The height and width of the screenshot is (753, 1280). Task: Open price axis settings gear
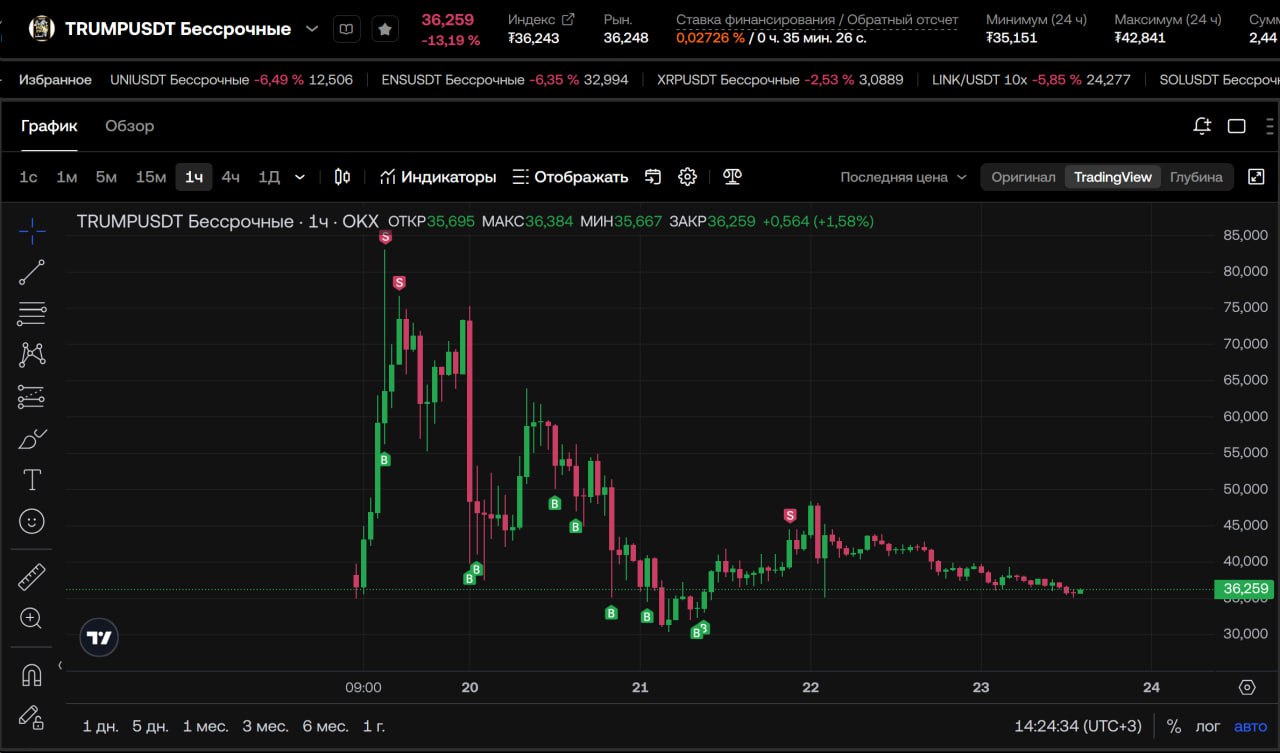(1247, 687)
